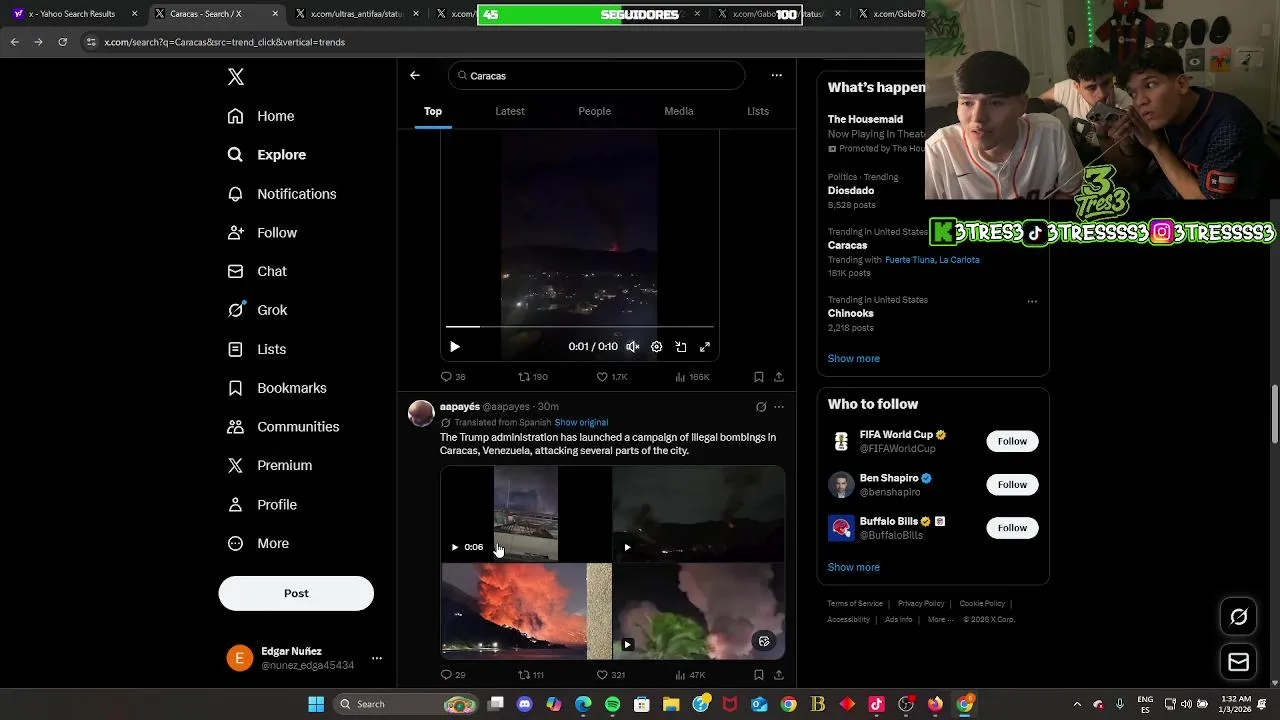Repost aapayés post with 111 reposts

click(530, 675)
